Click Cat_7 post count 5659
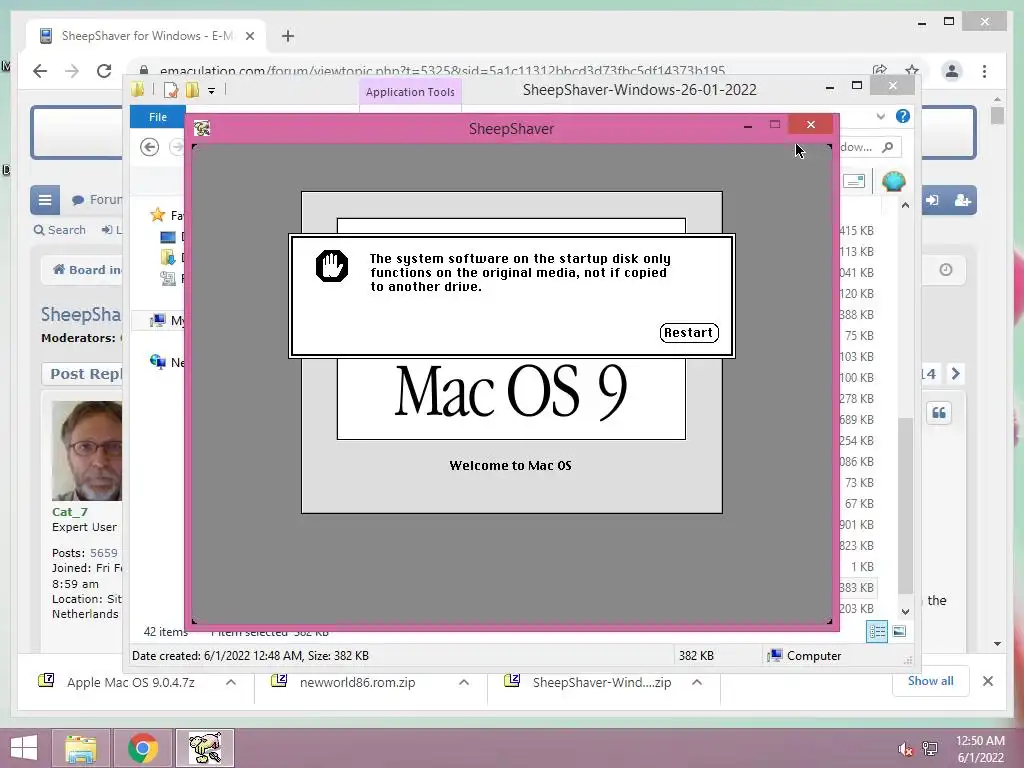The width and height of the screenshot is (1024, 768). (x=104, y=553)
